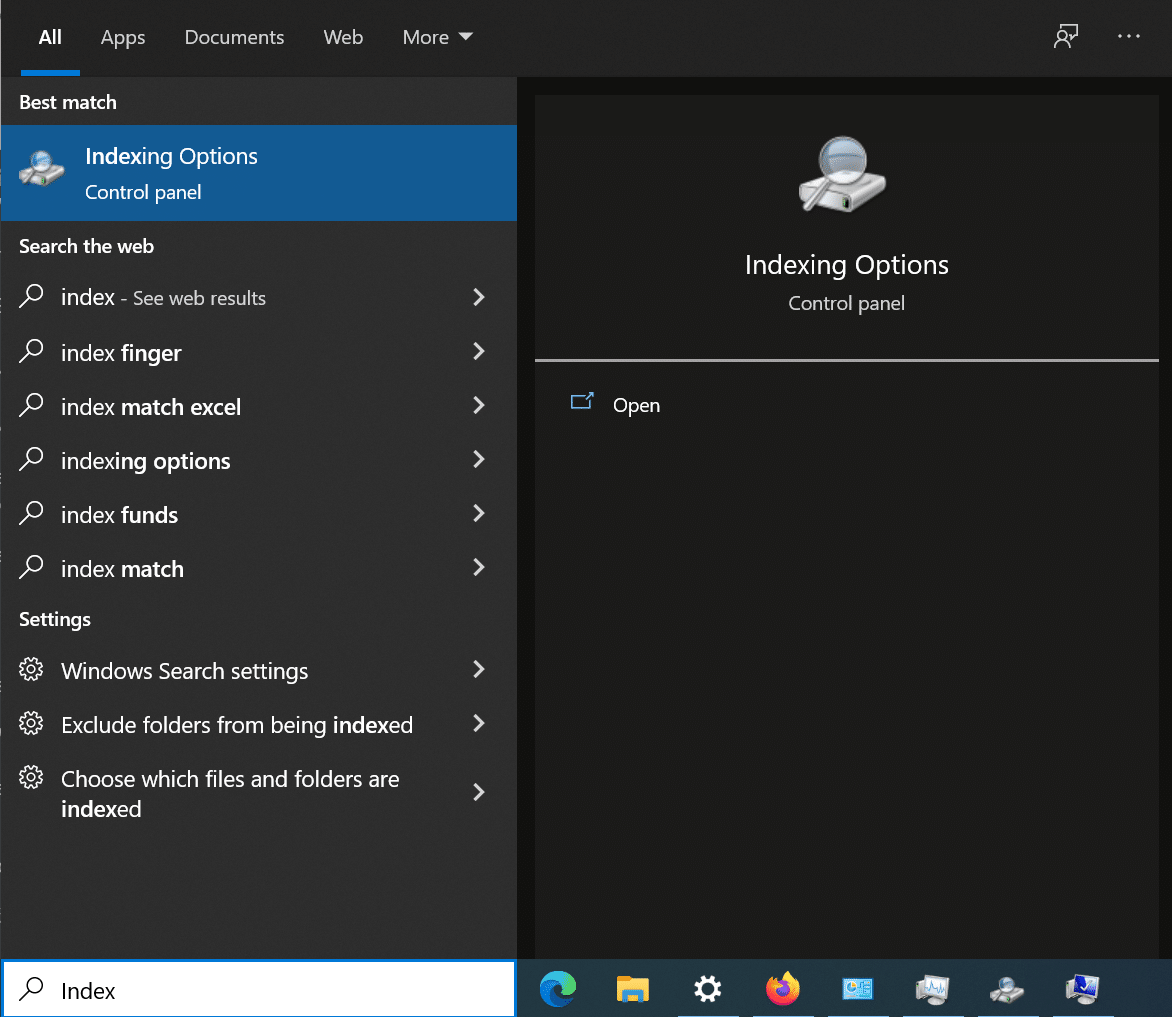Select the Indexing Options best match result
The height and width of the screenshot is (1017, 1172).
[259, 173]
